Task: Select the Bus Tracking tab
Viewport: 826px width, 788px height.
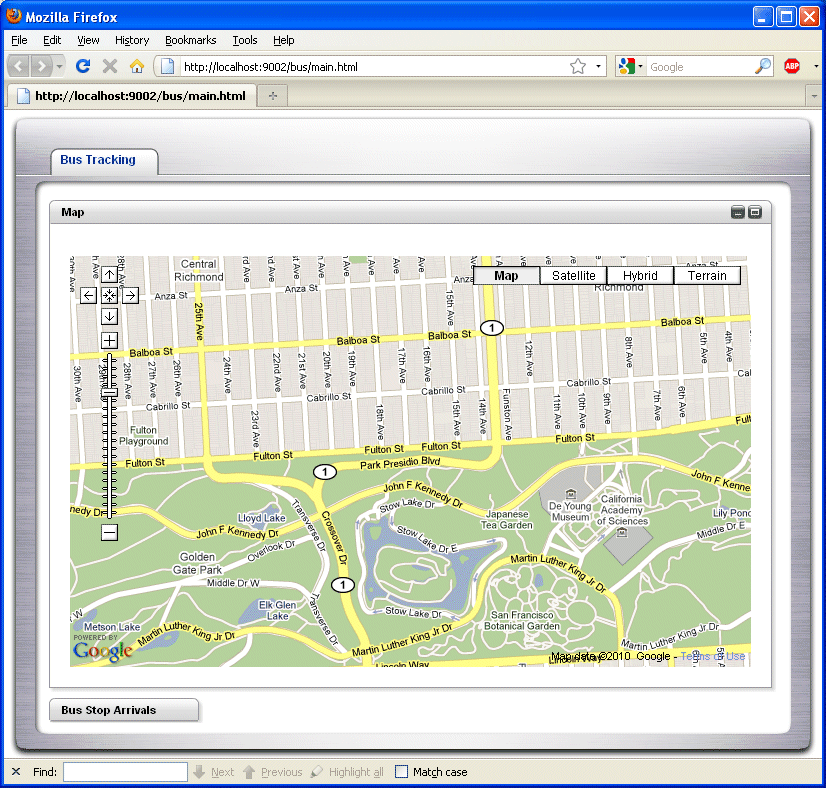Action: coord(98,160)
